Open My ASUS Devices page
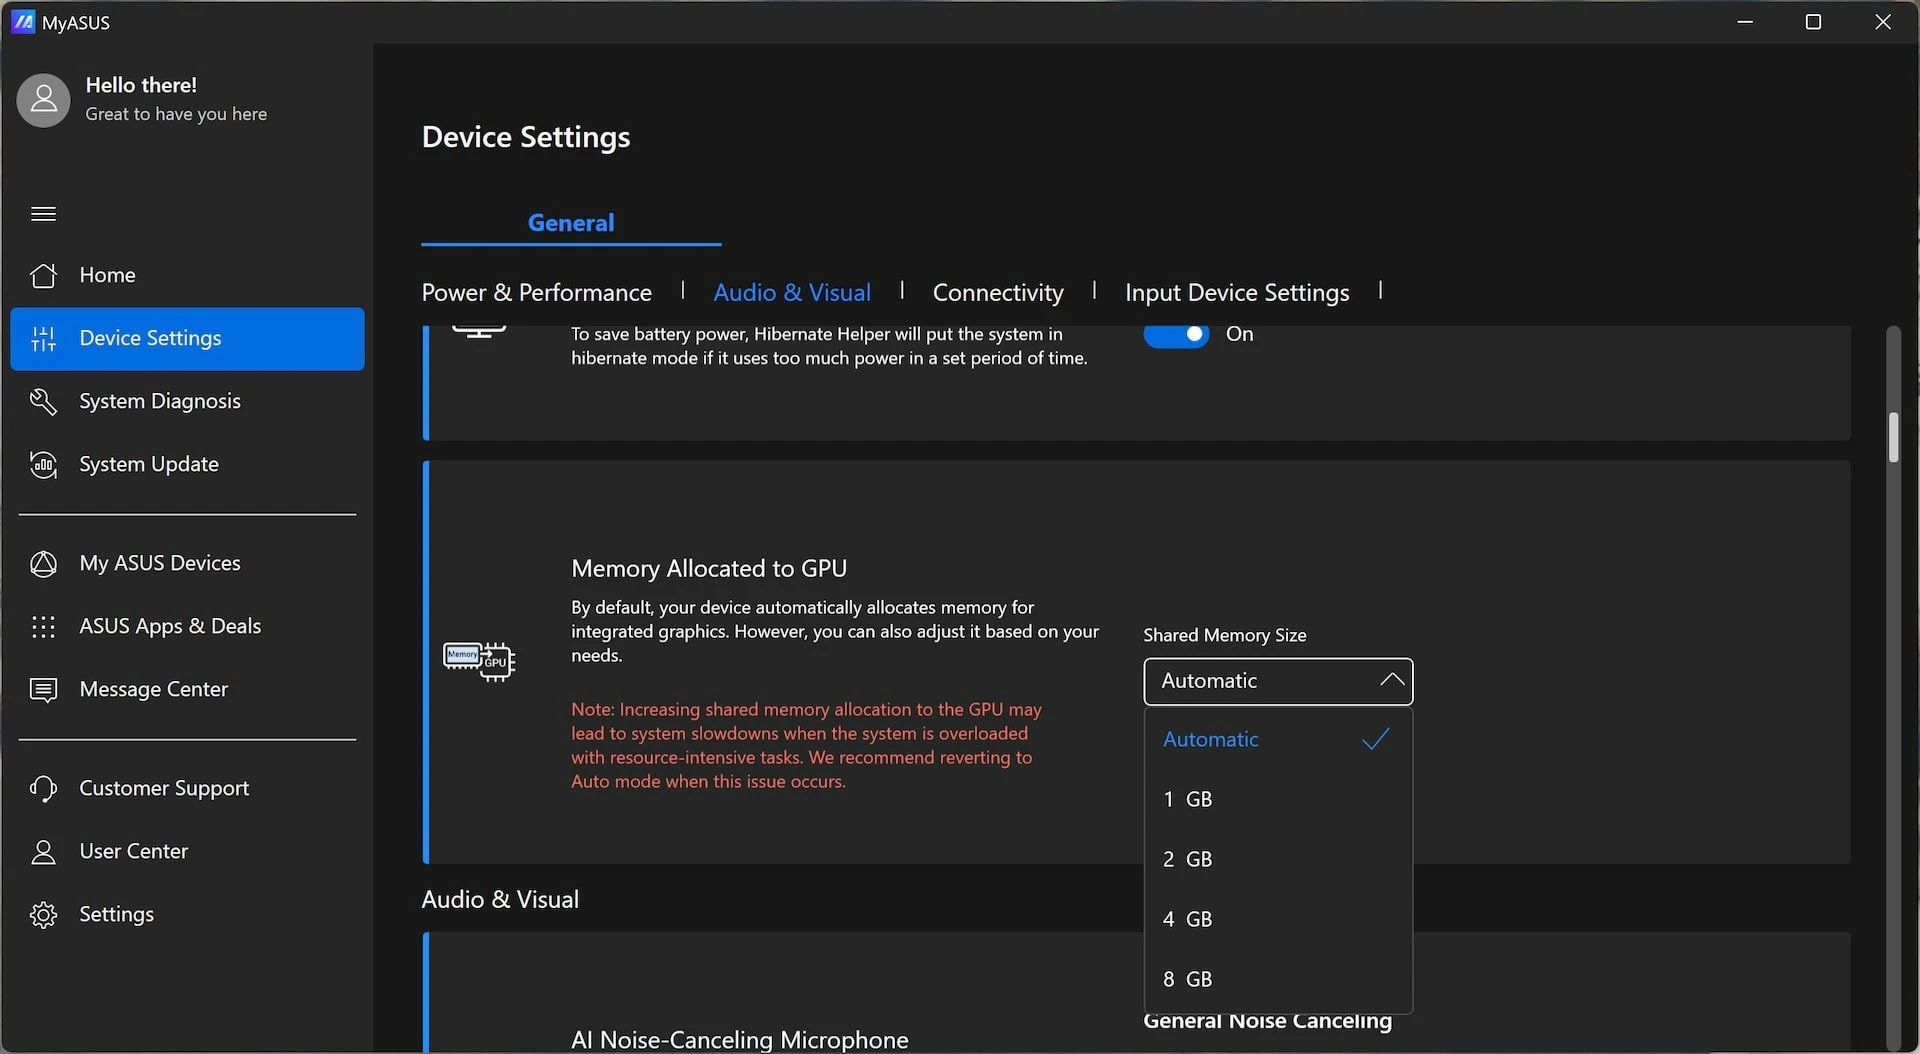 pos(187,564)
